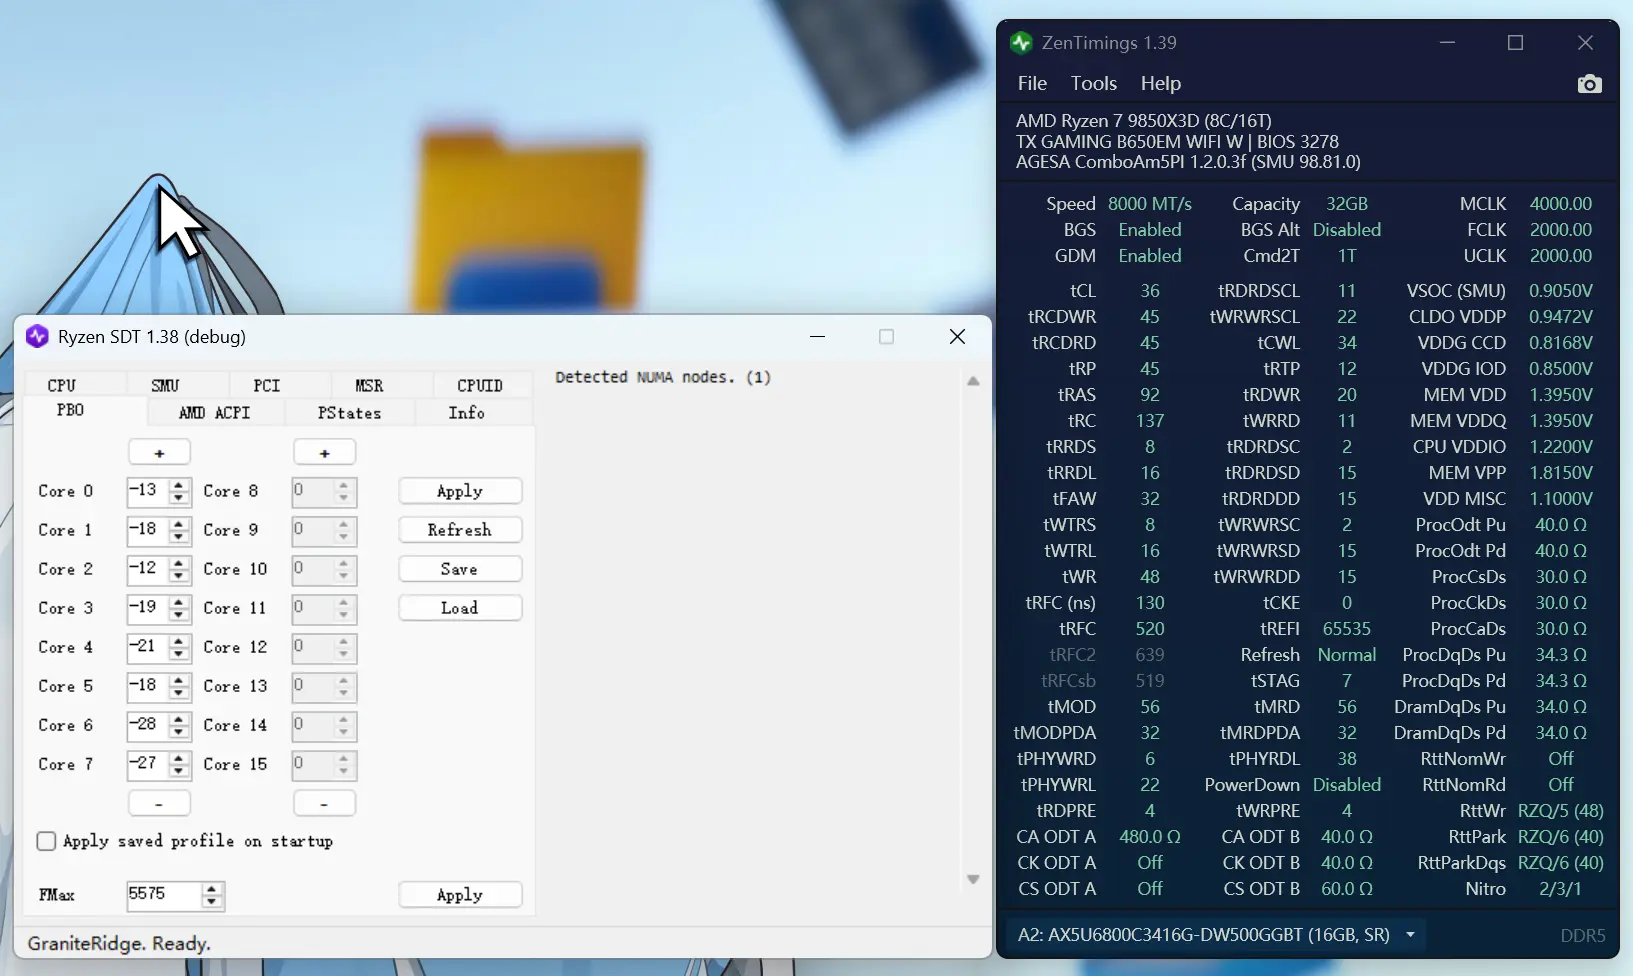Viewport: 1633px width, 976px height.
Task: Open the File menu in ZenTimings
Action: click(x=1032, y=83)
